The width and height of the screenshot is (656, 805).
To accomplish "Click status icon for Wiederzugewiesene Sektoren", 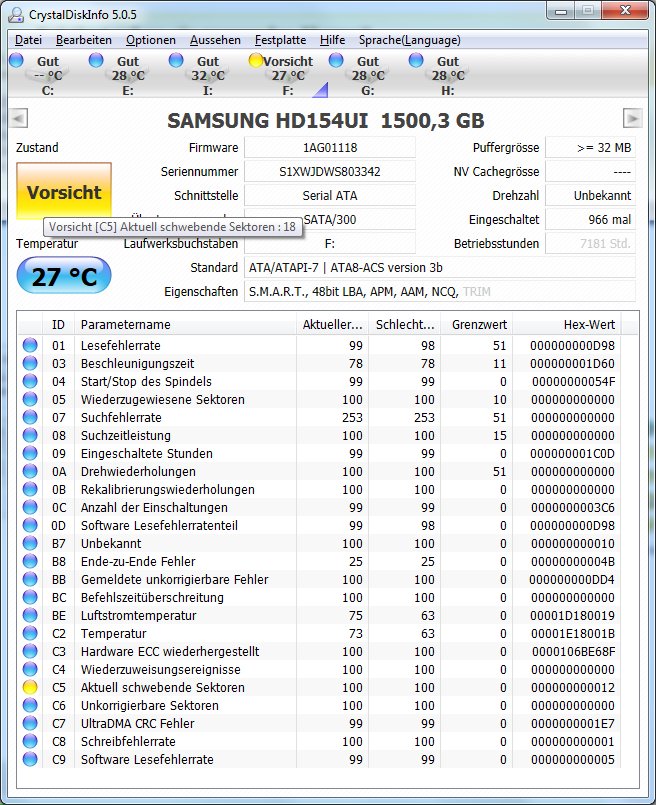I will (30, 399).
